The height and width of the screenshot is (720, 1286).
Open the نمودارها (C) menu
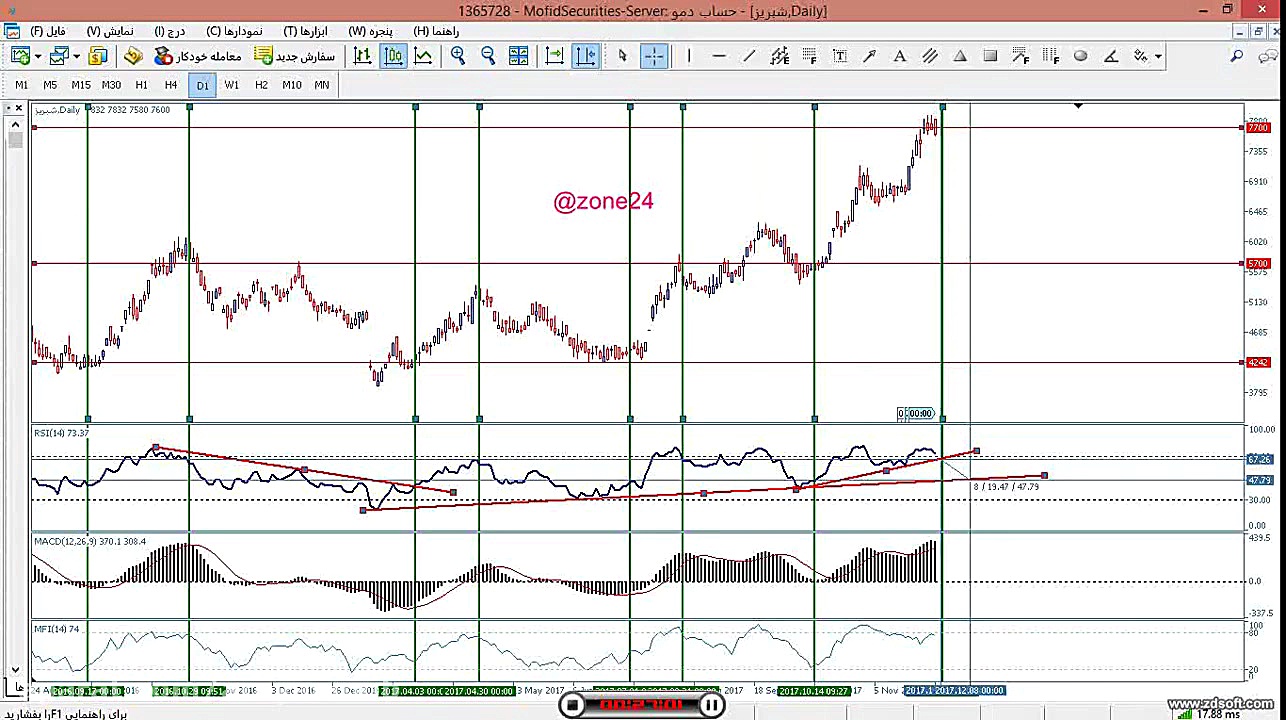(235, 31)
